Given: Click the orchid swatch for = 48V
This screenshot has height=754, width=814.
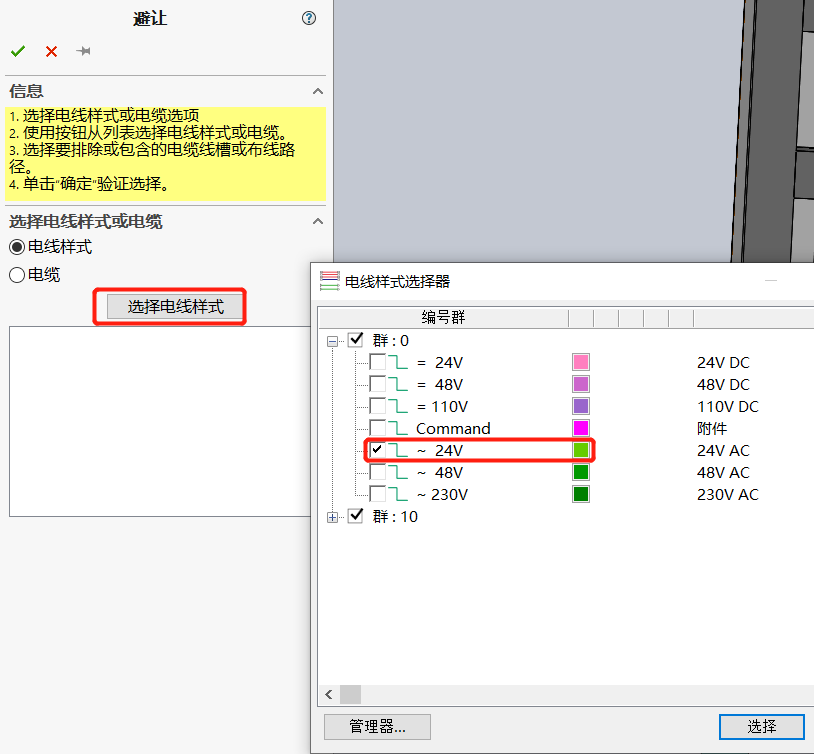Looking at the screenshot, I should pos(581,384).
